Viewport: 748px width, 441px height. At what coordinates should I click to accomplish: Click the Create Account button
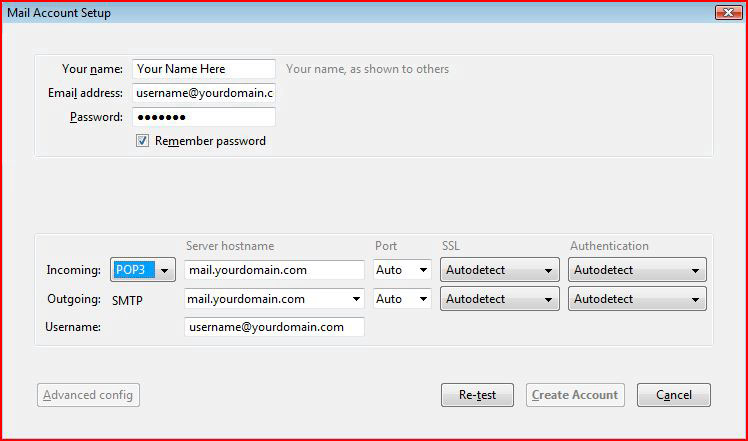pyautogui.click(x=575, y=395)
